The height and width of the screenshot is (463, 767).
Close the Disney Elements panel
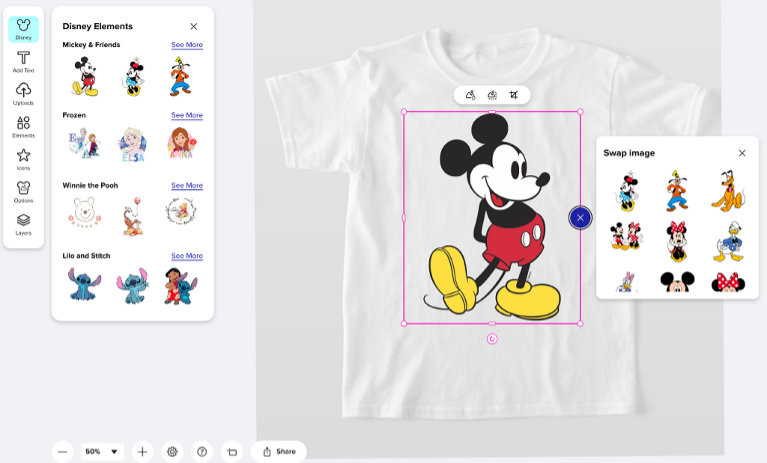(x=194, y=26)
